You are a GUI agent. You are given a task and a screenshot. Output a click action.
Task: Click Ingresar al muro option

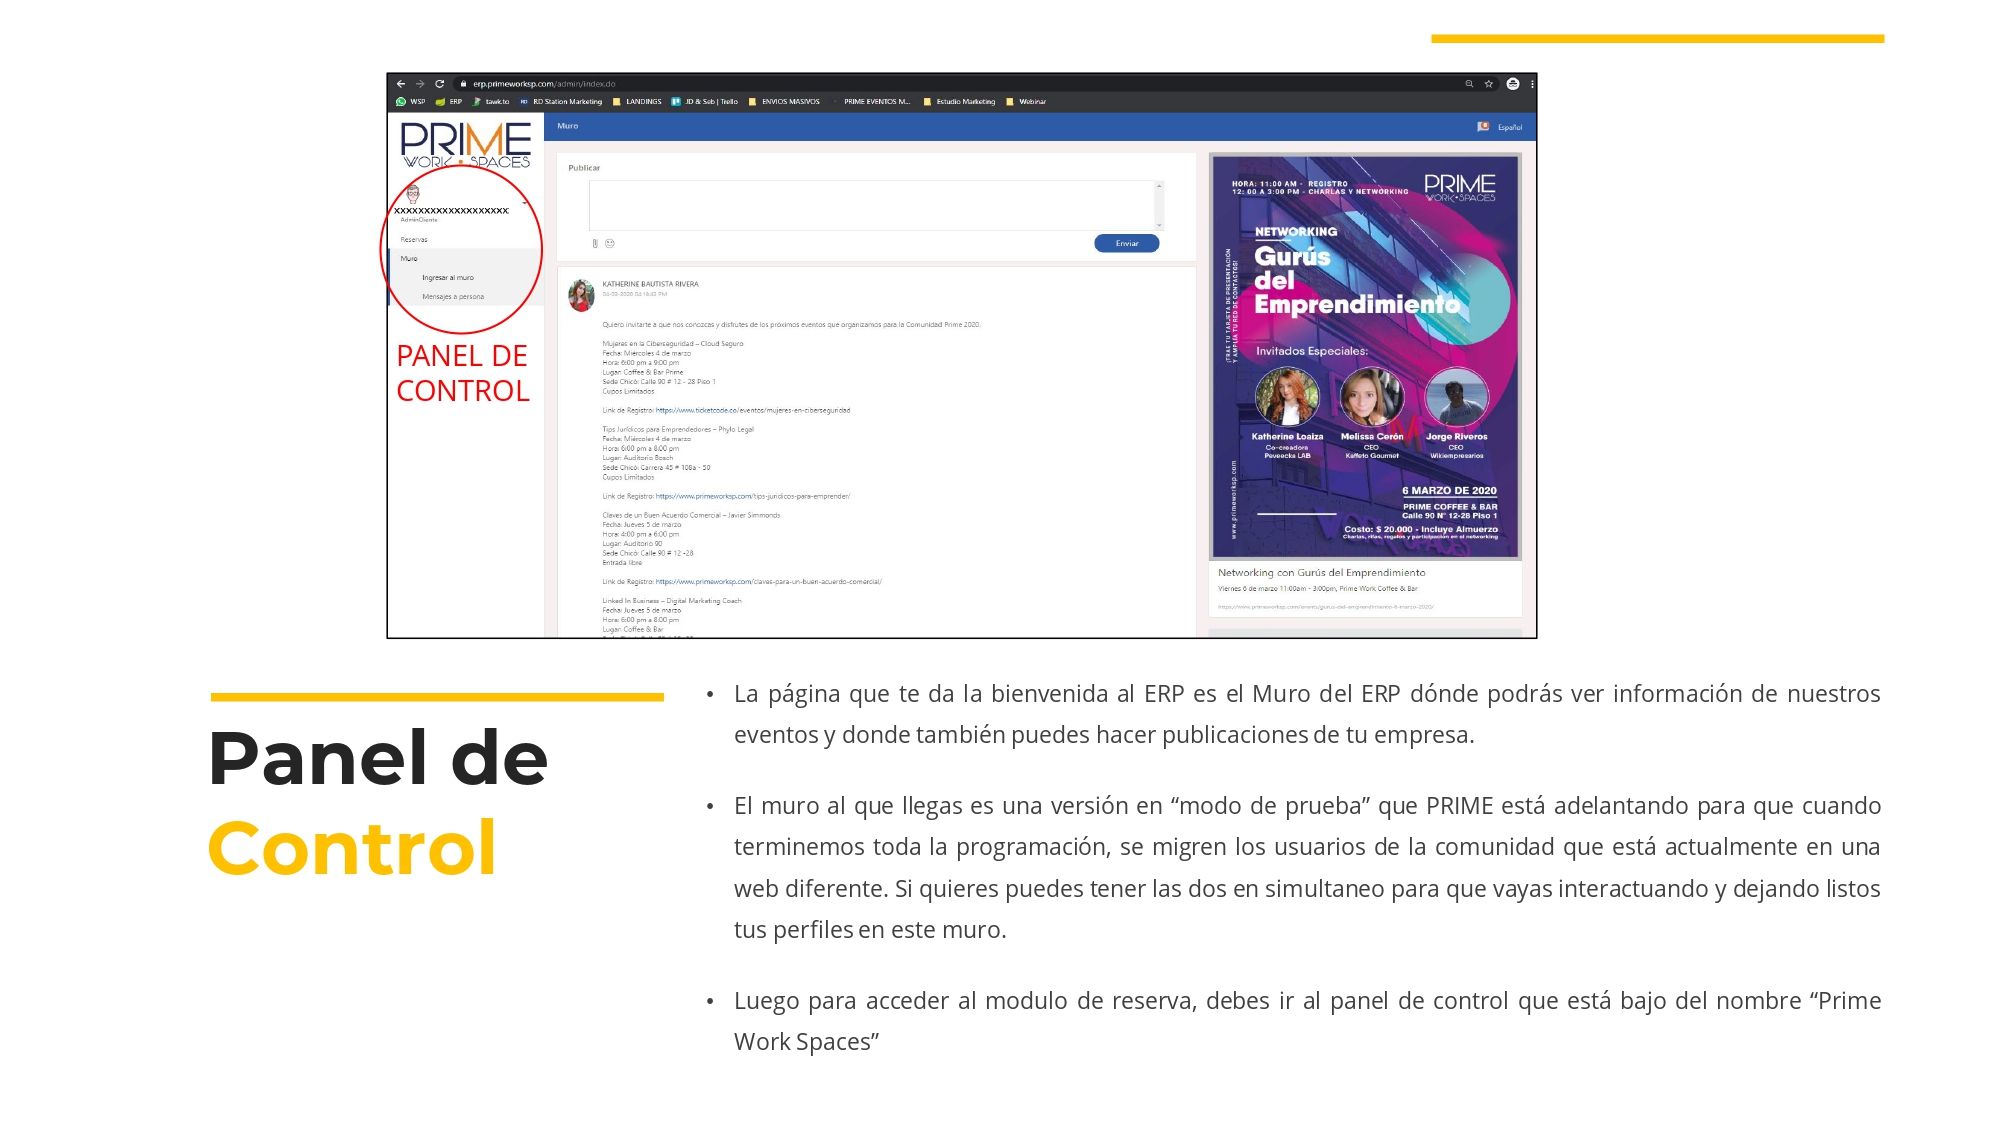(449, 276)
